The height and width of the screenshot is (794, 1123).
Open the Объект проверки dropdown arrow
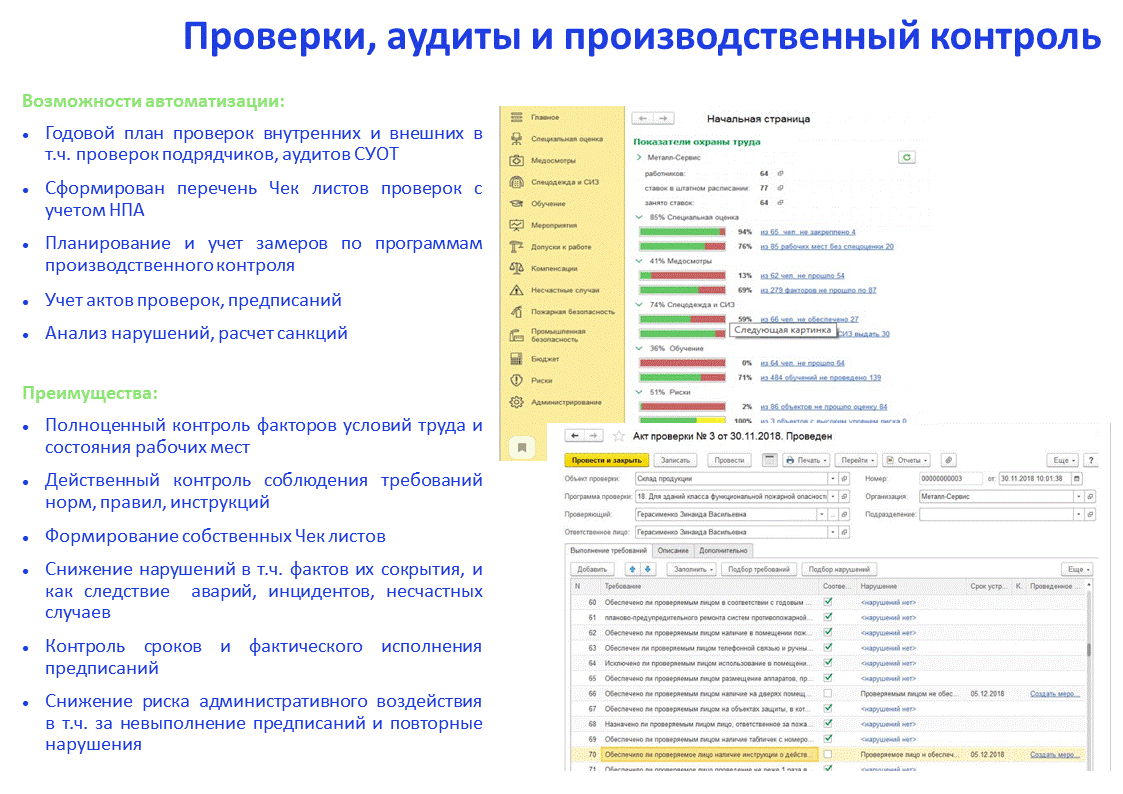click(833, 478)
